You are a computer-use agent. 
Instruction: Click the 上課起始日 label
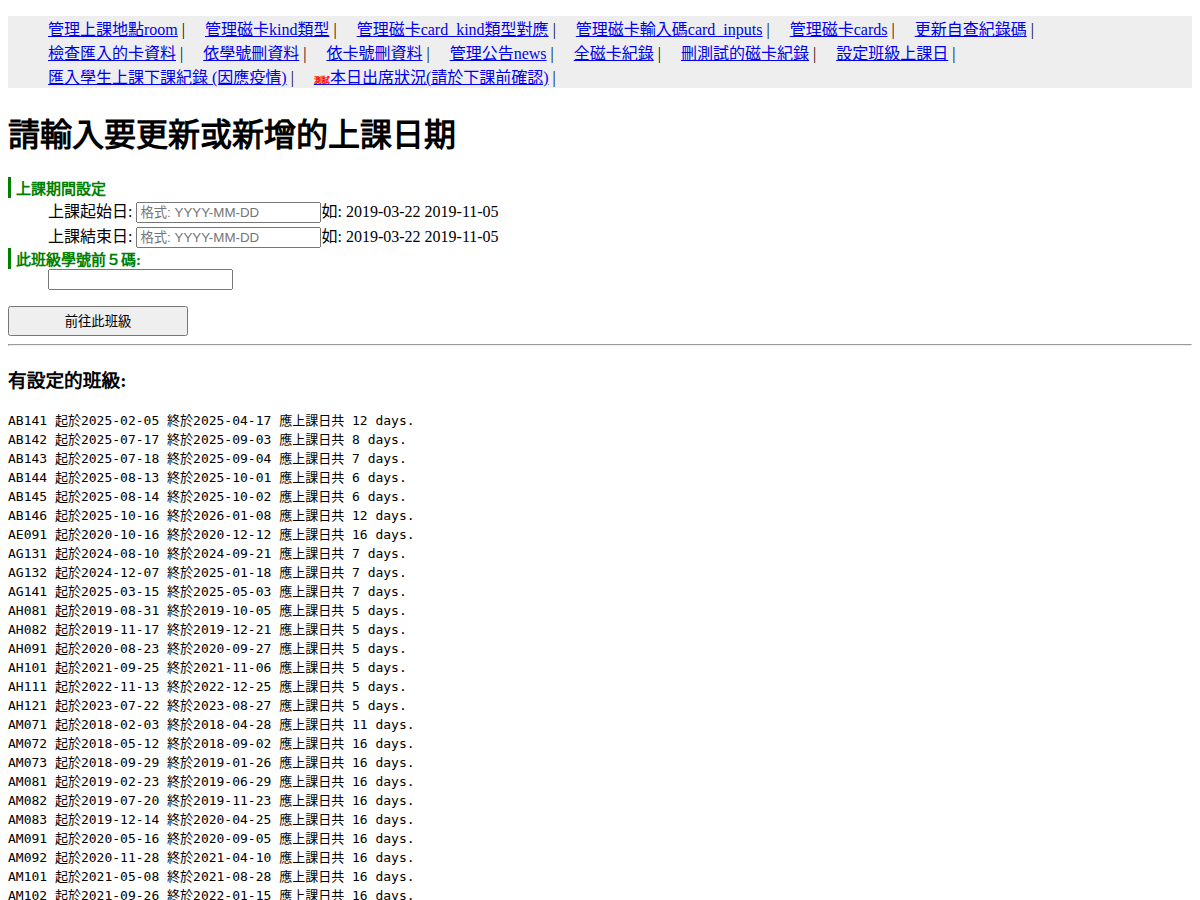[90, 212]
